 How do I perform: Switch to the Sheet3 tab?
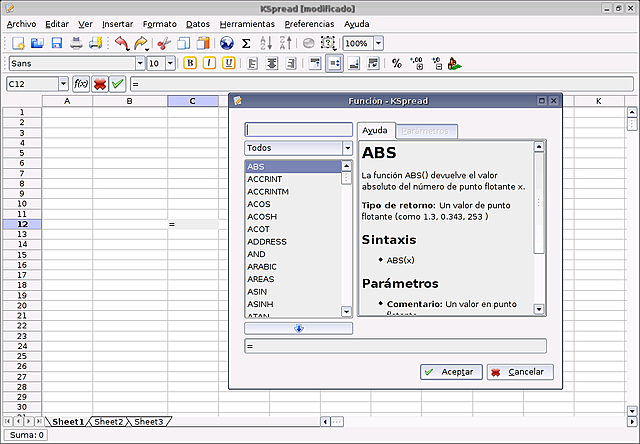click(x=149, y=422)
